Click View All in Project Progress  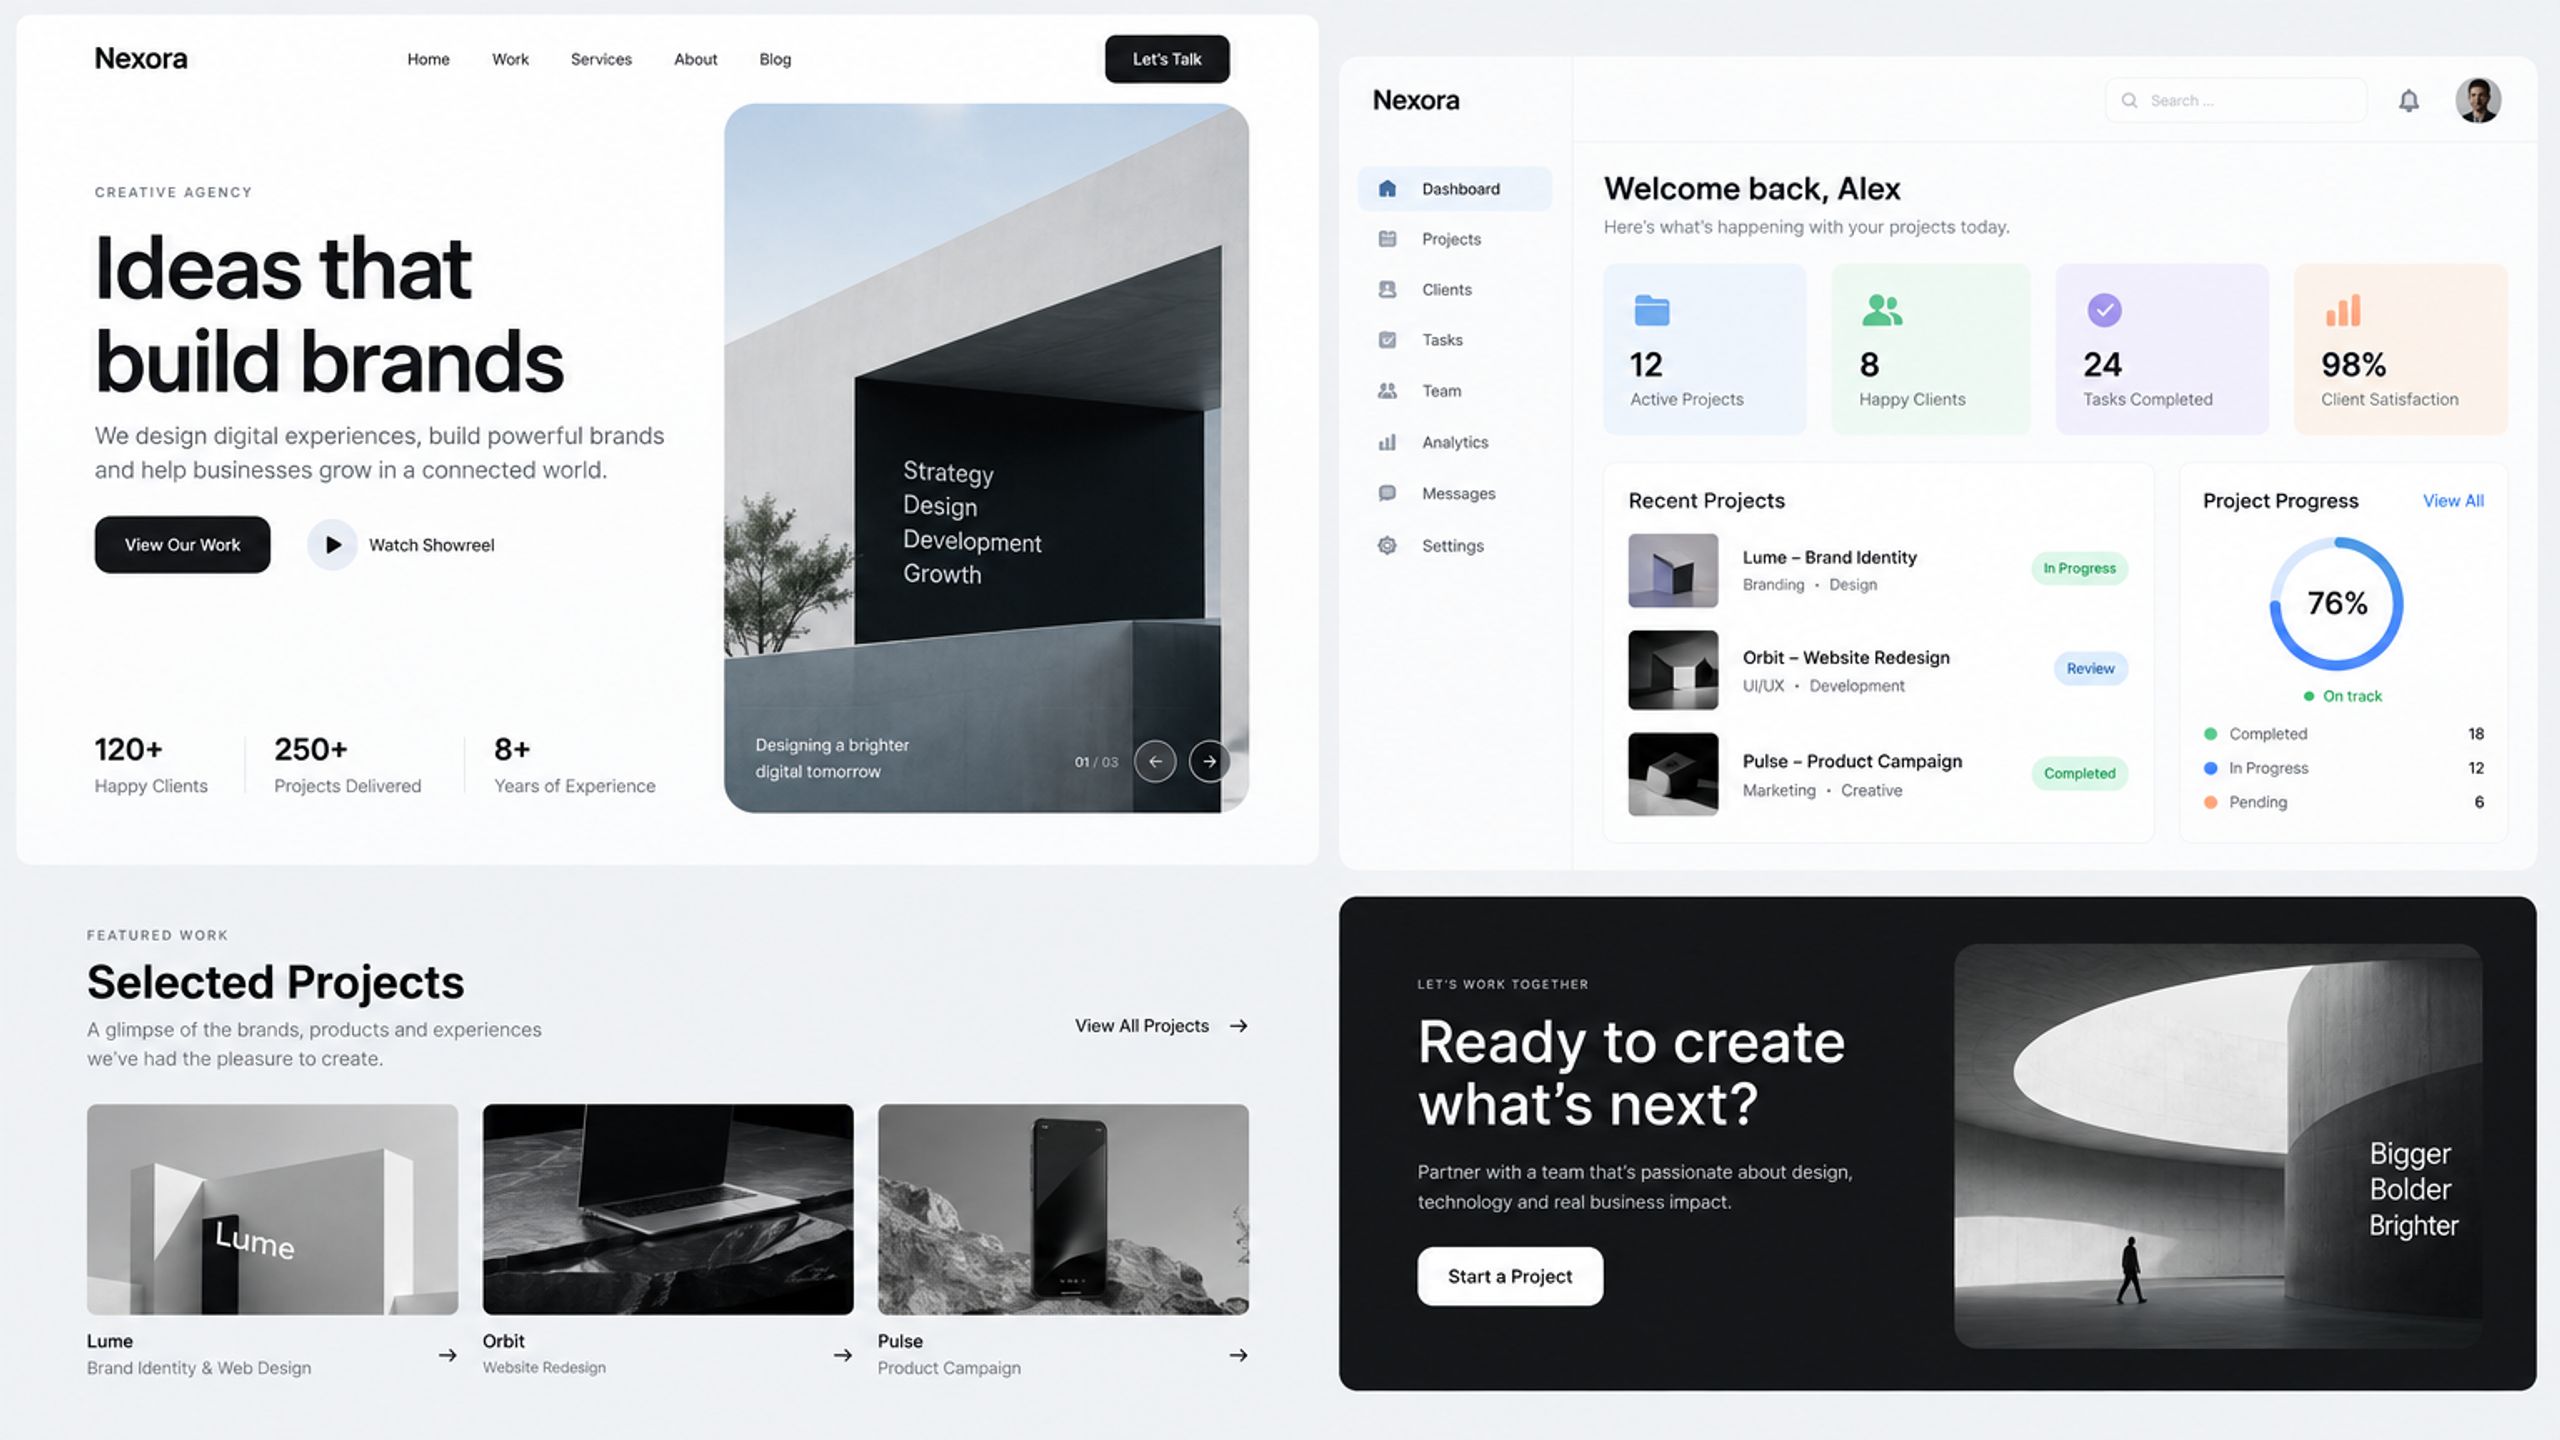(x=2453, y=501)
